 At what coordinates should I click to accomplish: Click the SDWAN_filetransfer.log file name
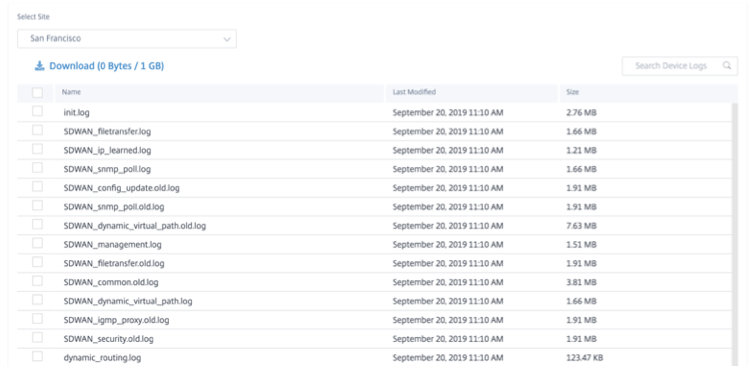[108, 132]
